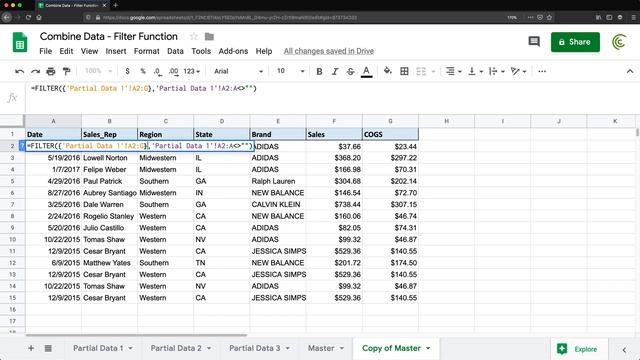Click the merge cells icon

pos(421,71)
